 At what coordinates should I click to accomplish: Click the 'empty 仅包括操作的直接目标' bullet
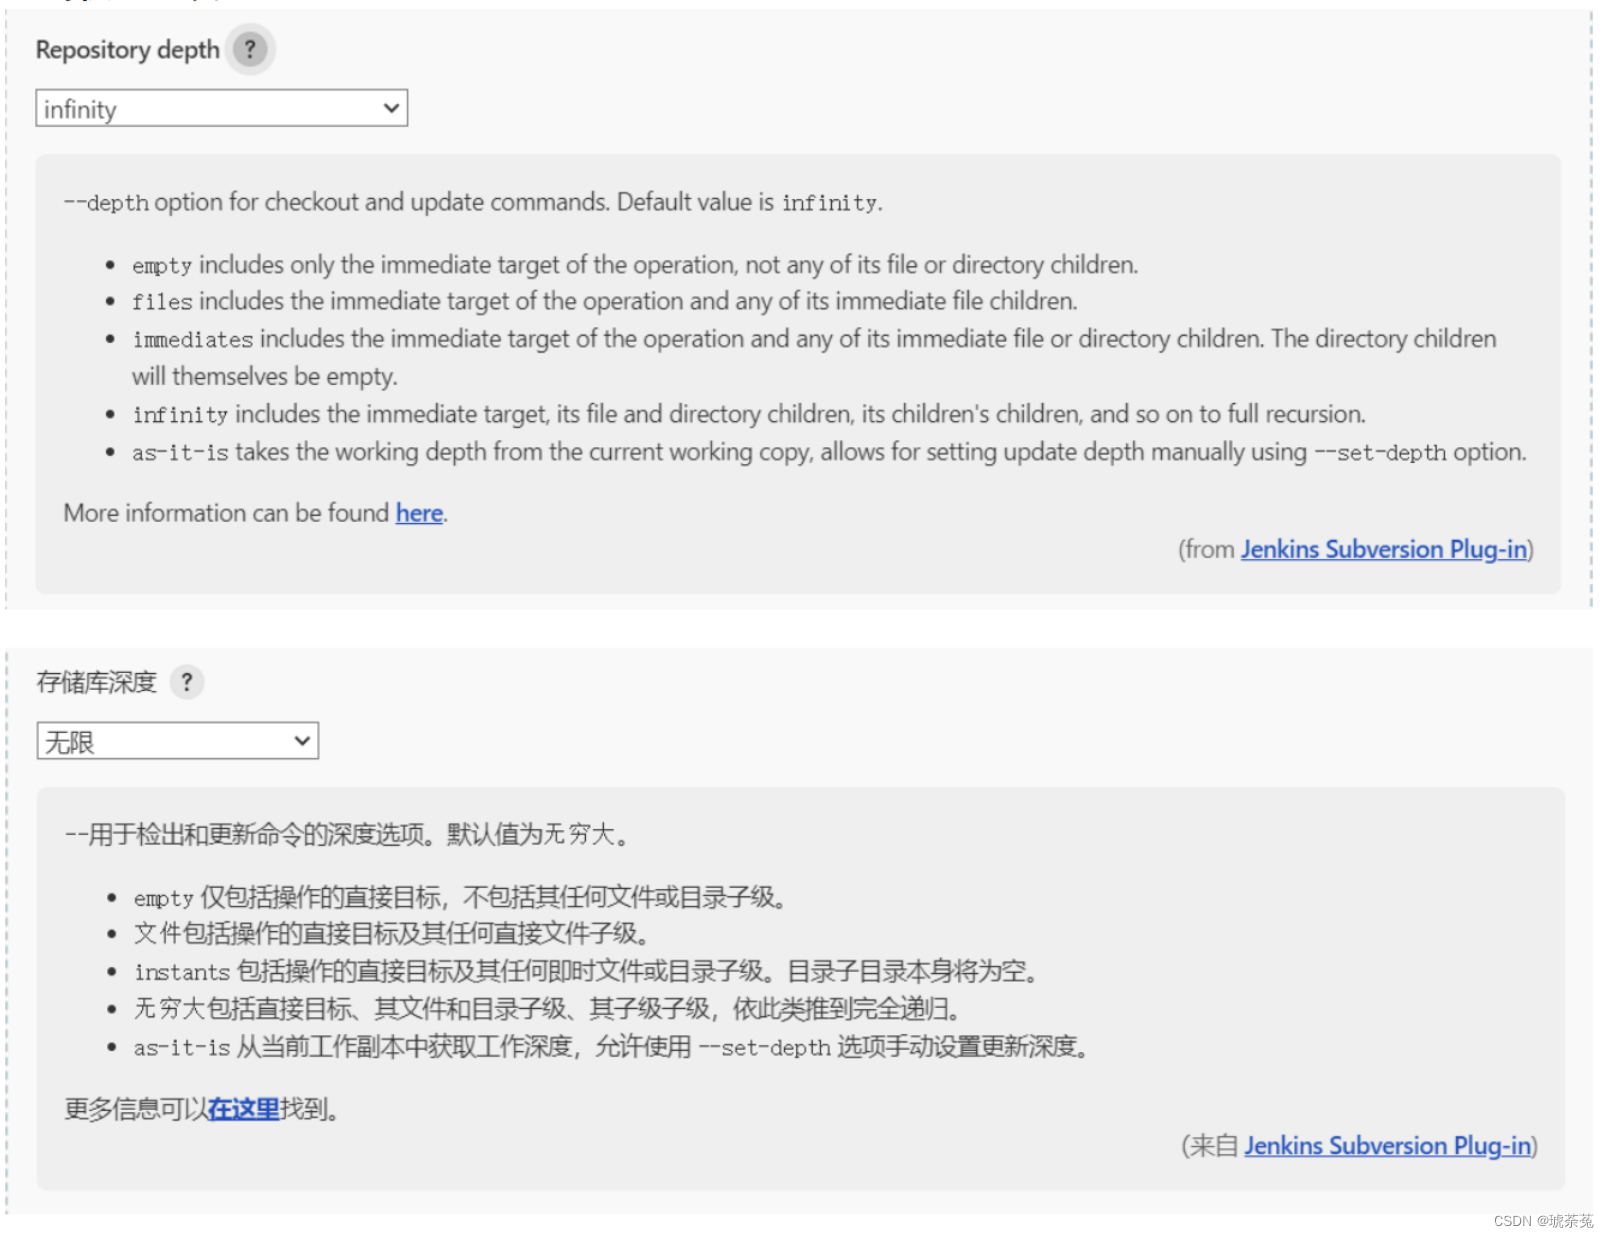(460, 898)
